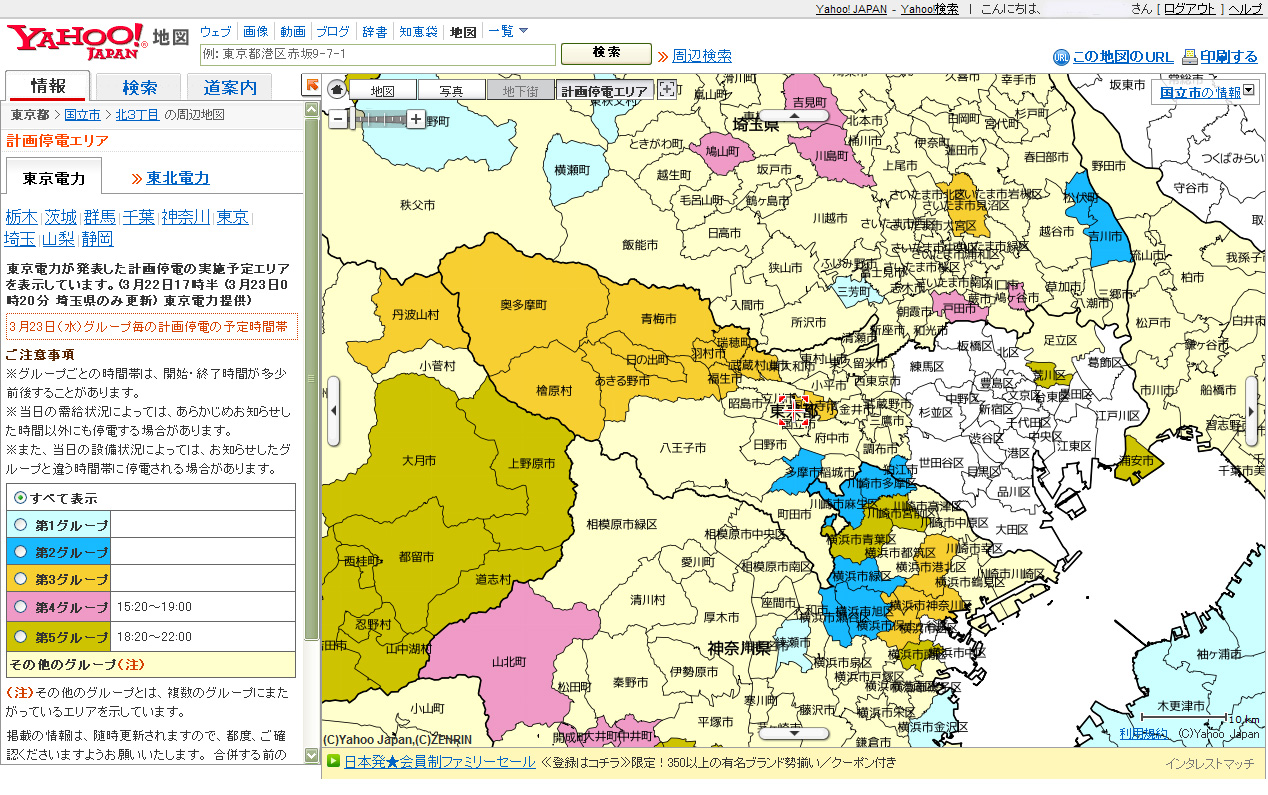The image size is (1268, 795).
Task: Click the ログアウト link
Action: [x=1190, y=8]
